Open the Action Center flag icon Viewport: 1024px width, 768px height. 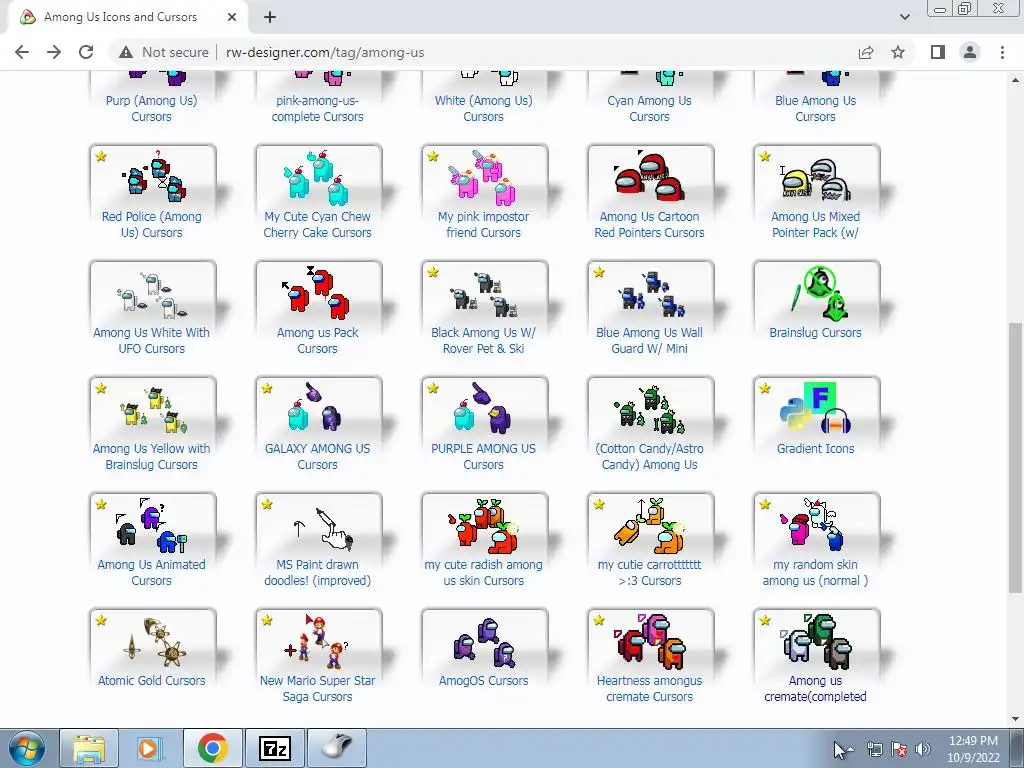point(899,749)
